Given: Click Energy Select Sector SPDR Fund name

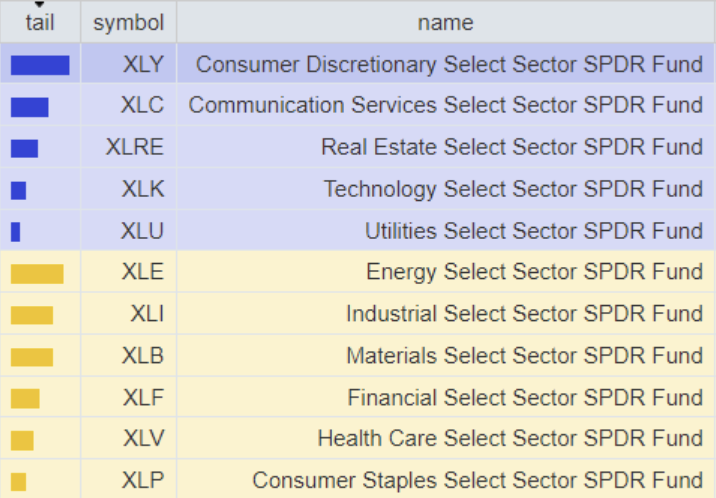Looking at the screenshot, I should click(x=534, y=273).
